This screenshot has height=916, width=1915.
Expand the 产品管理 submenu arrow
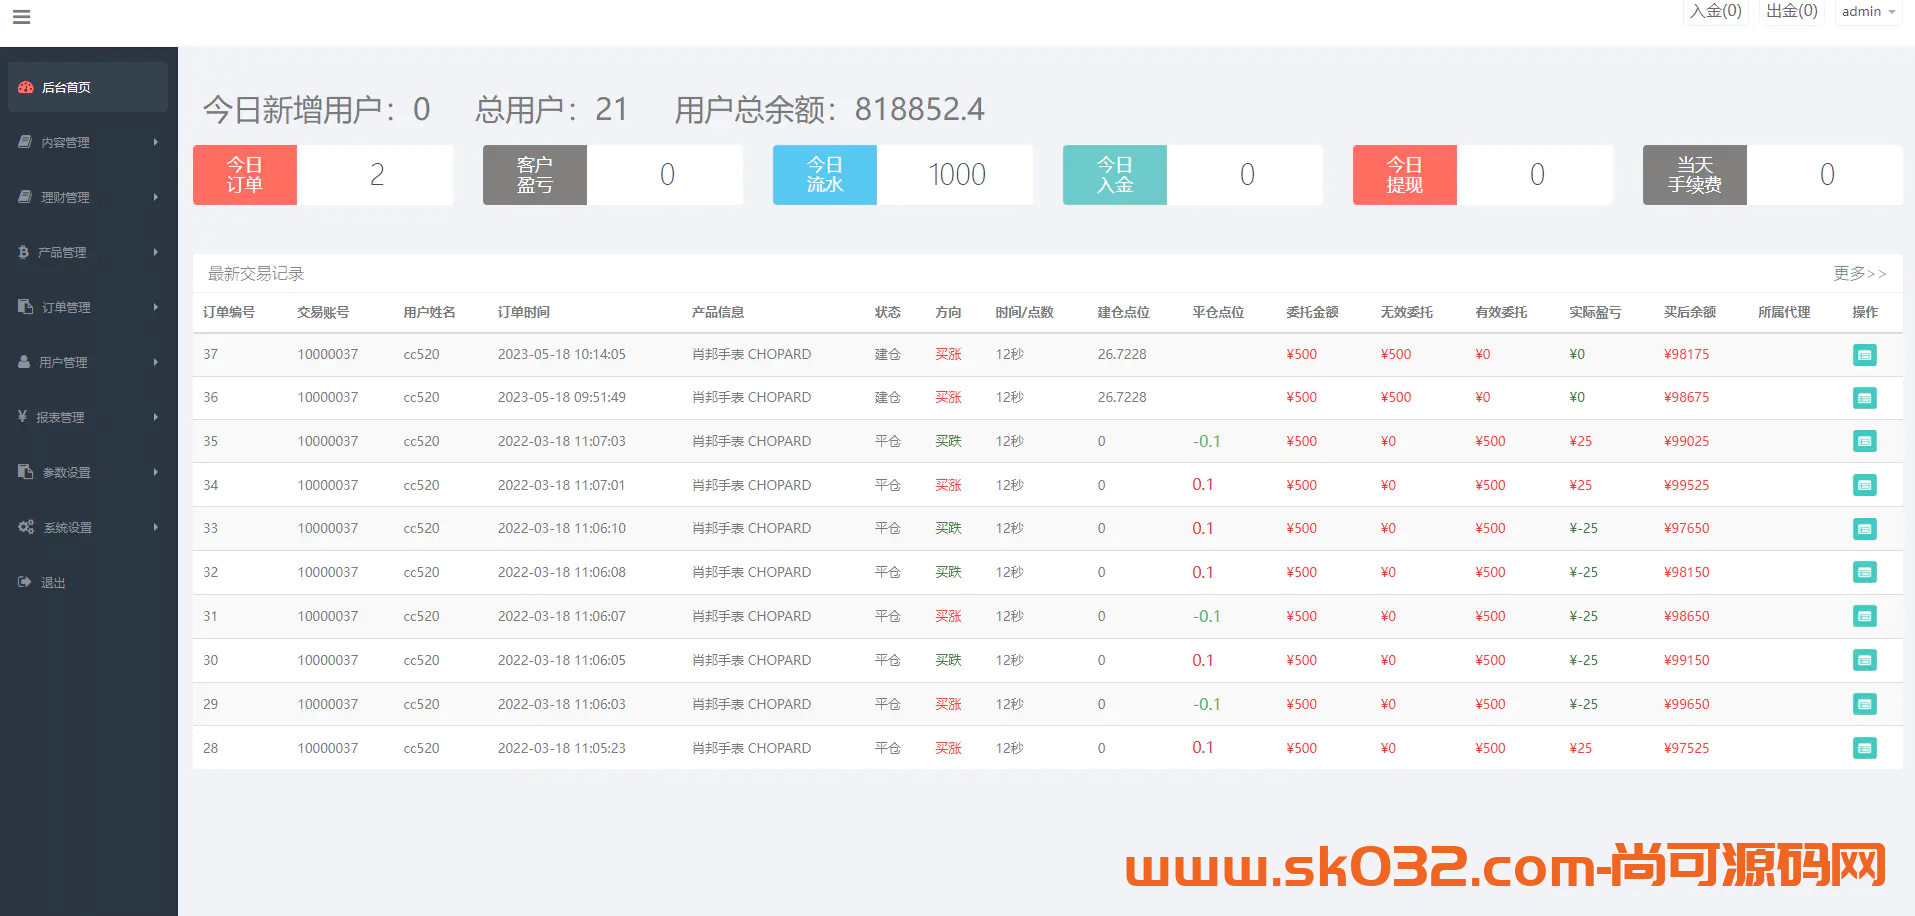point(156,252)
